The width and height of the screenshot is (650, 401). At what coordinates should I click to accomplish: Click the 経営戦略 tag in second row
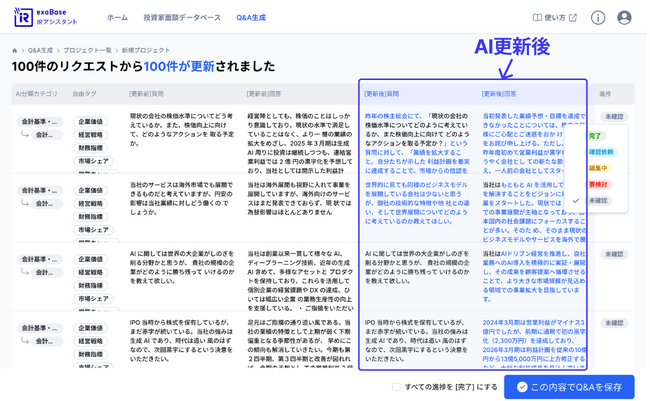point(91,203)
